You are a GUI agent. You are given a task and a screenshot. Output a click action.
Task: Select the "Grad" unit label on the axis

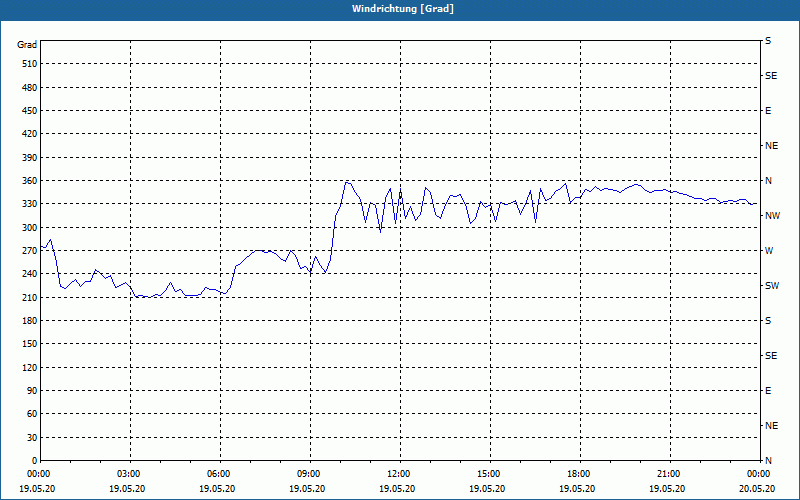click(27, 45)
